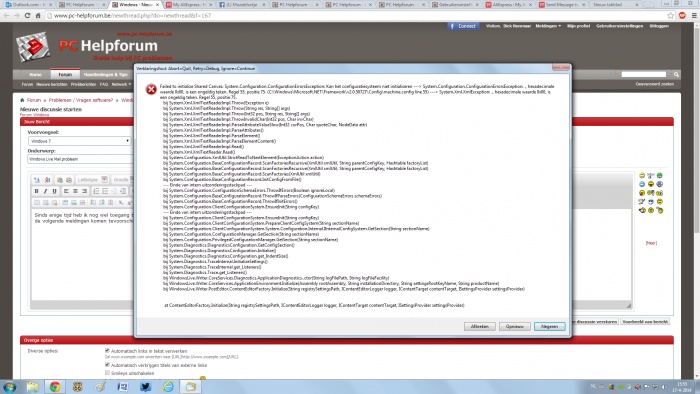Open the Windows Start button
700x394 pixels.
[x=10, y=386]
